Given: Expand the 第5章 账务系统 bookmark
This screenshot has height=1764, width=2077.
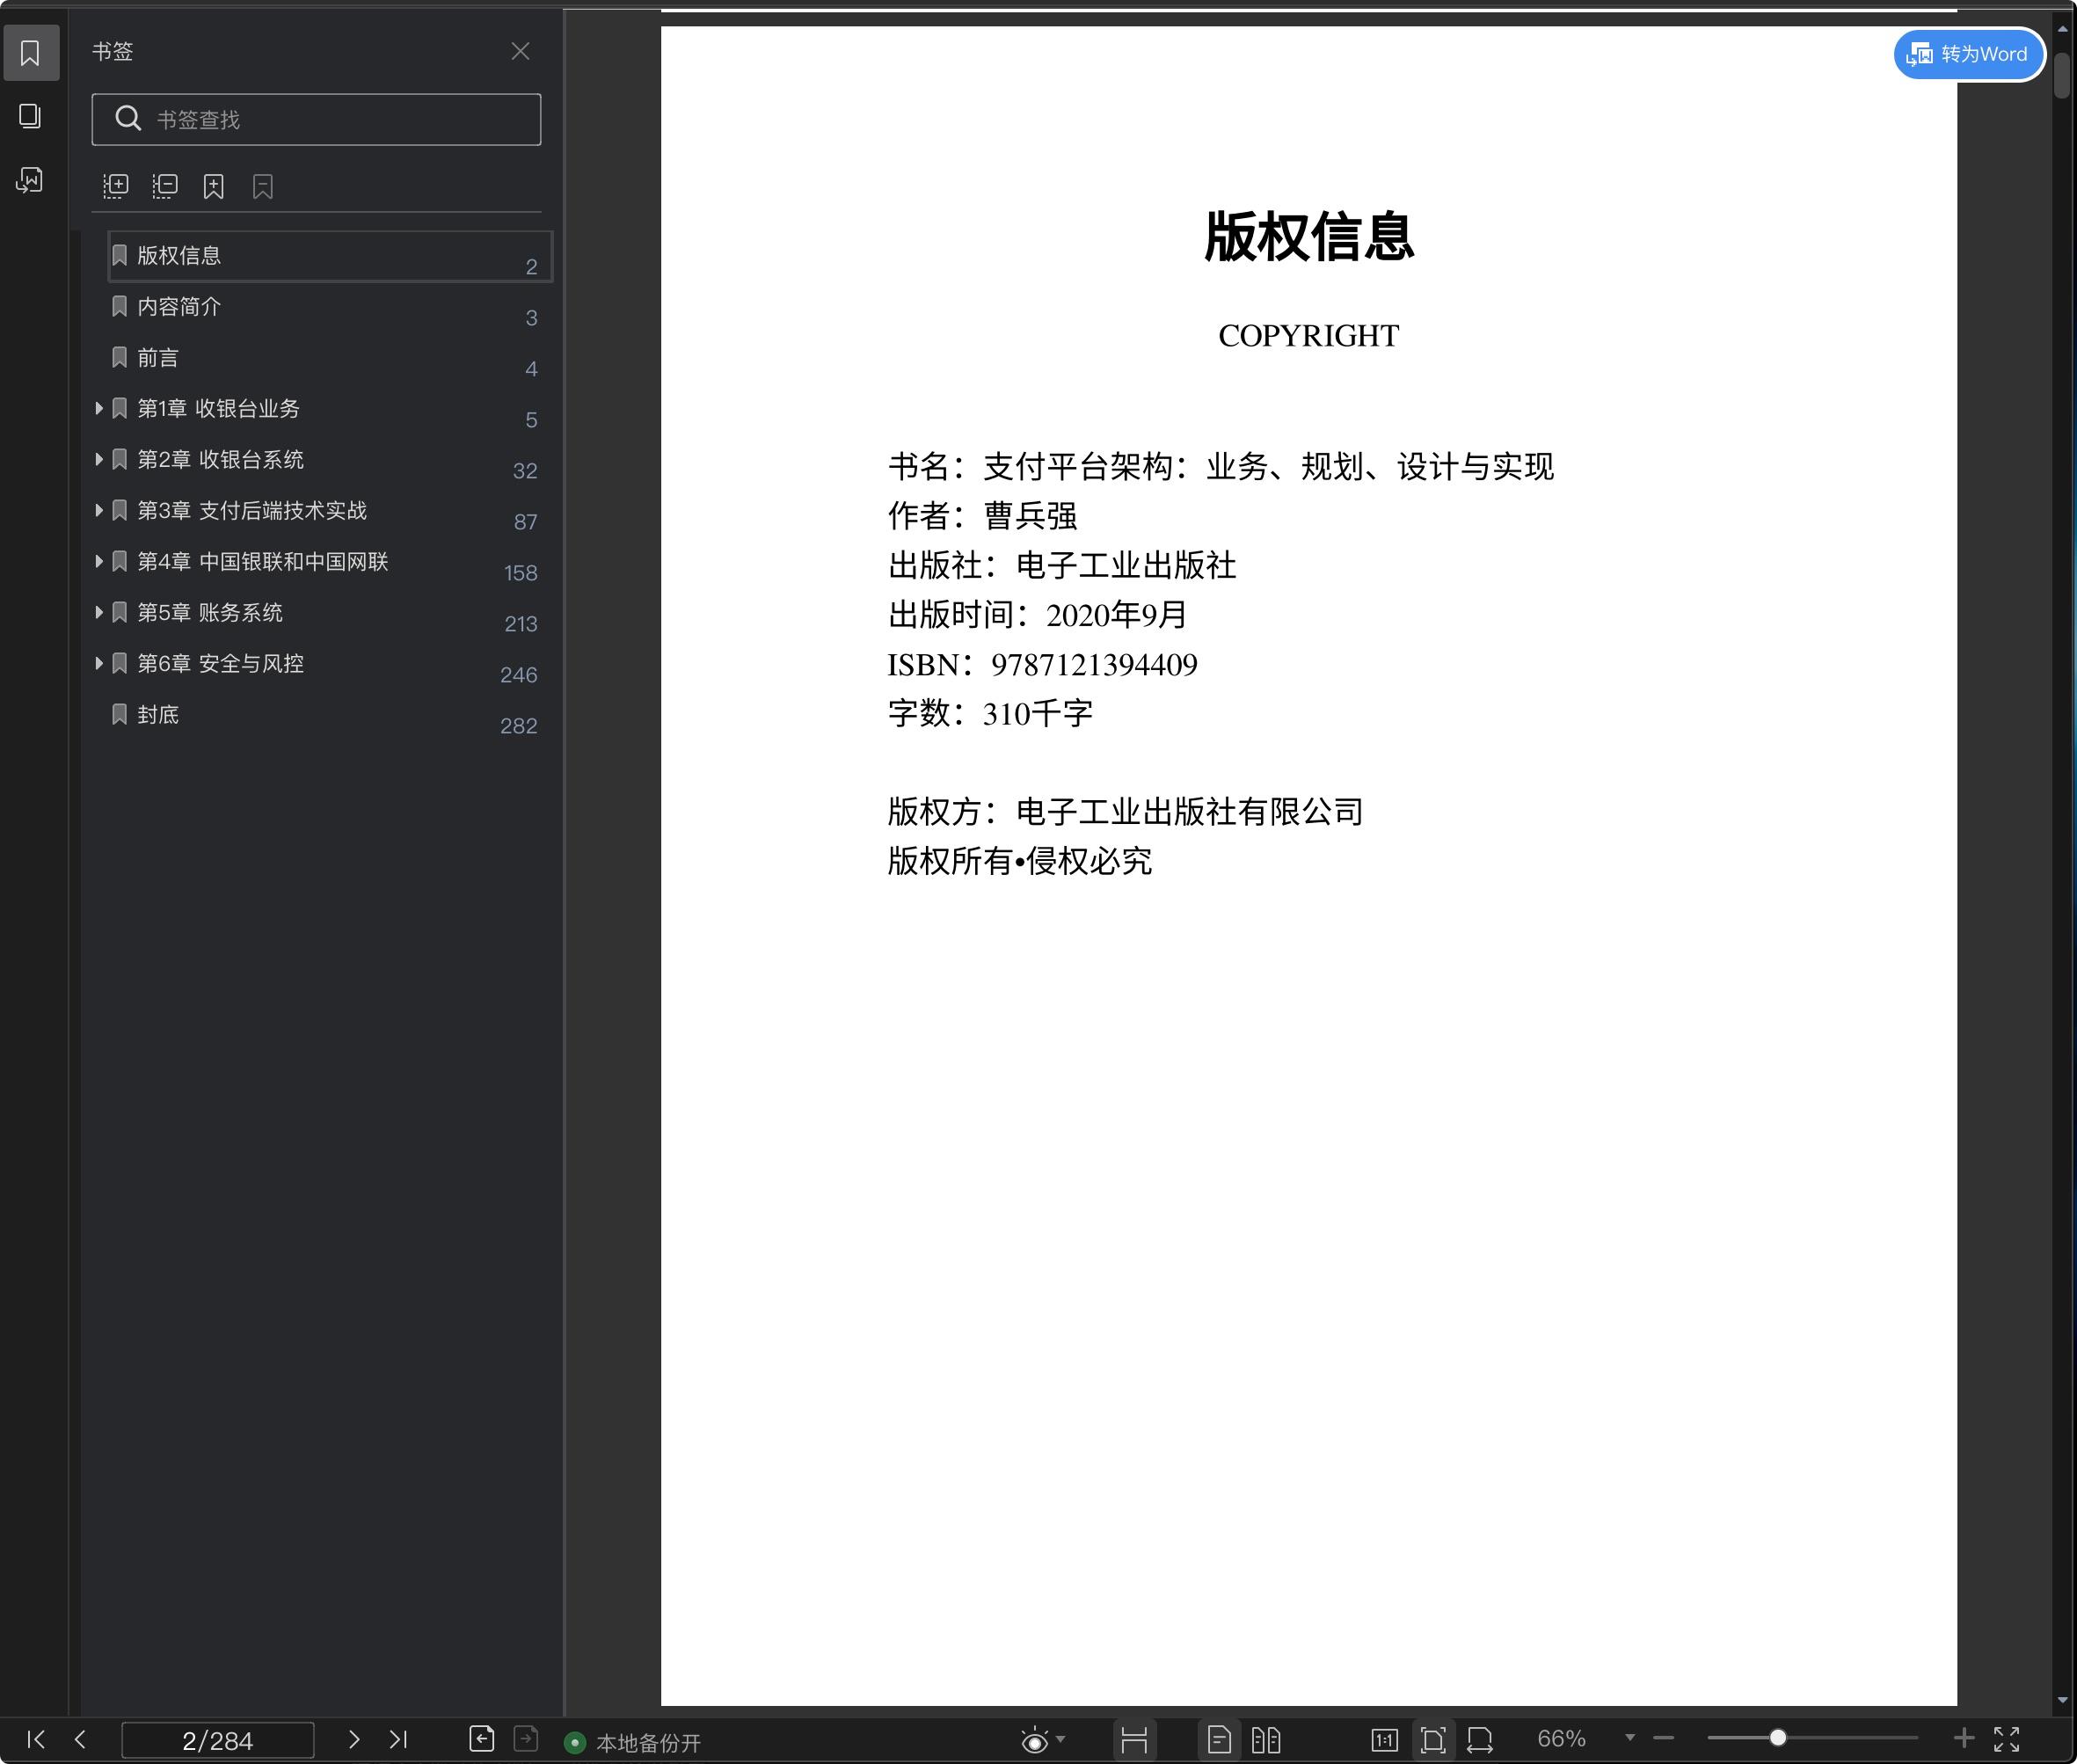Looking at the screenshot, I should [99, 612].
